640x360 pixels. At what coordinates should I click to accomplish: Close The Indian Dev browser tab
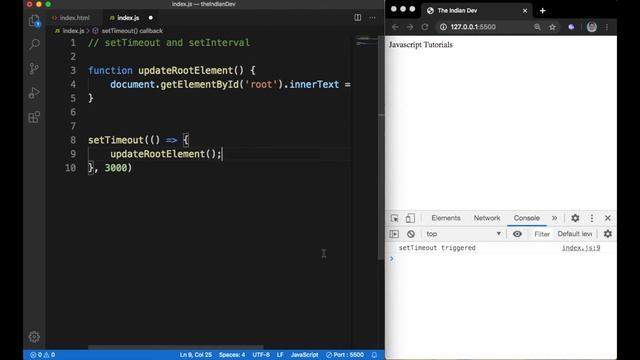coord(525,11)
